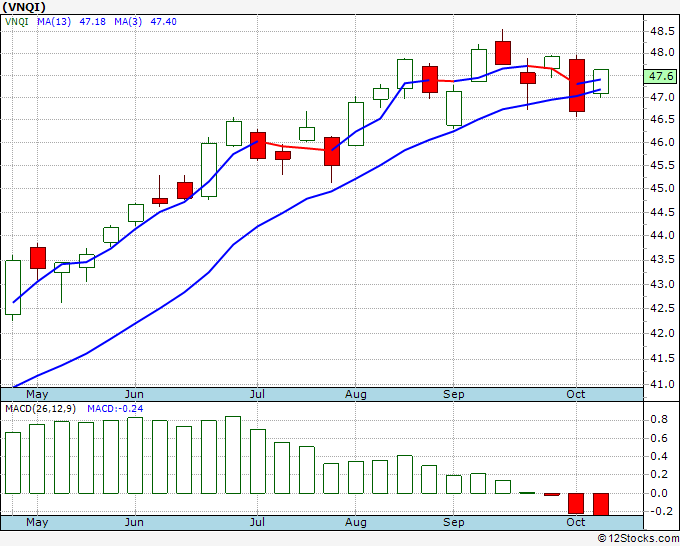The width and height of the screenshot is (680, 546).
Task: Click the last green candlestick after October start
Action: tap(601, 82)
